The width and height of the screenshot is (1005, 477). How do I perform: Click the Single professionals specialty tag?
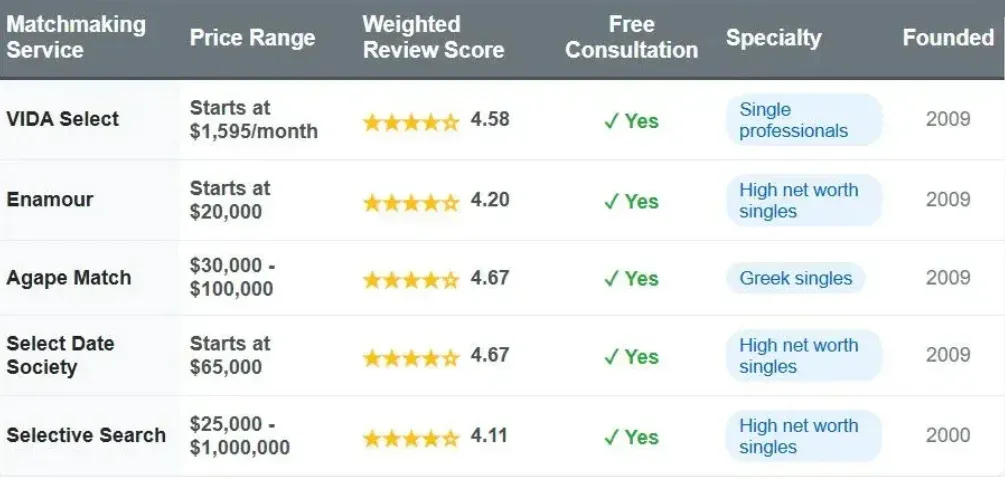(x=804, y=120)
